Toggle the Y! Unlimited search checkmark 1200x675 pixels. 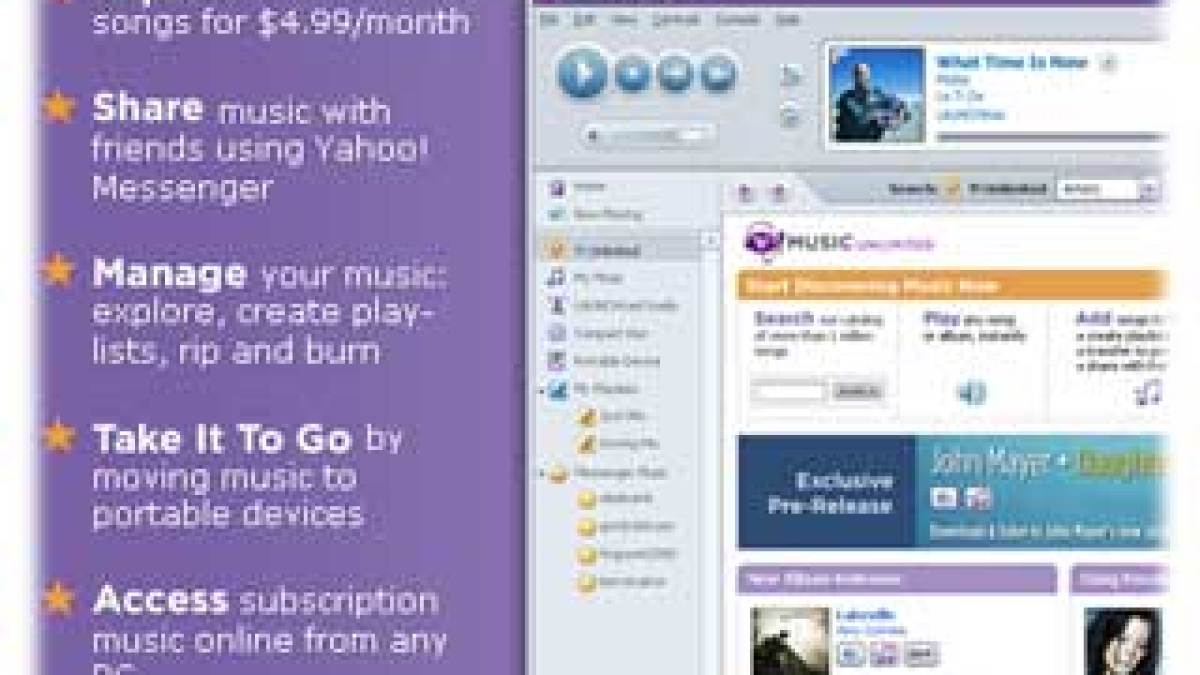pos(952,188)
